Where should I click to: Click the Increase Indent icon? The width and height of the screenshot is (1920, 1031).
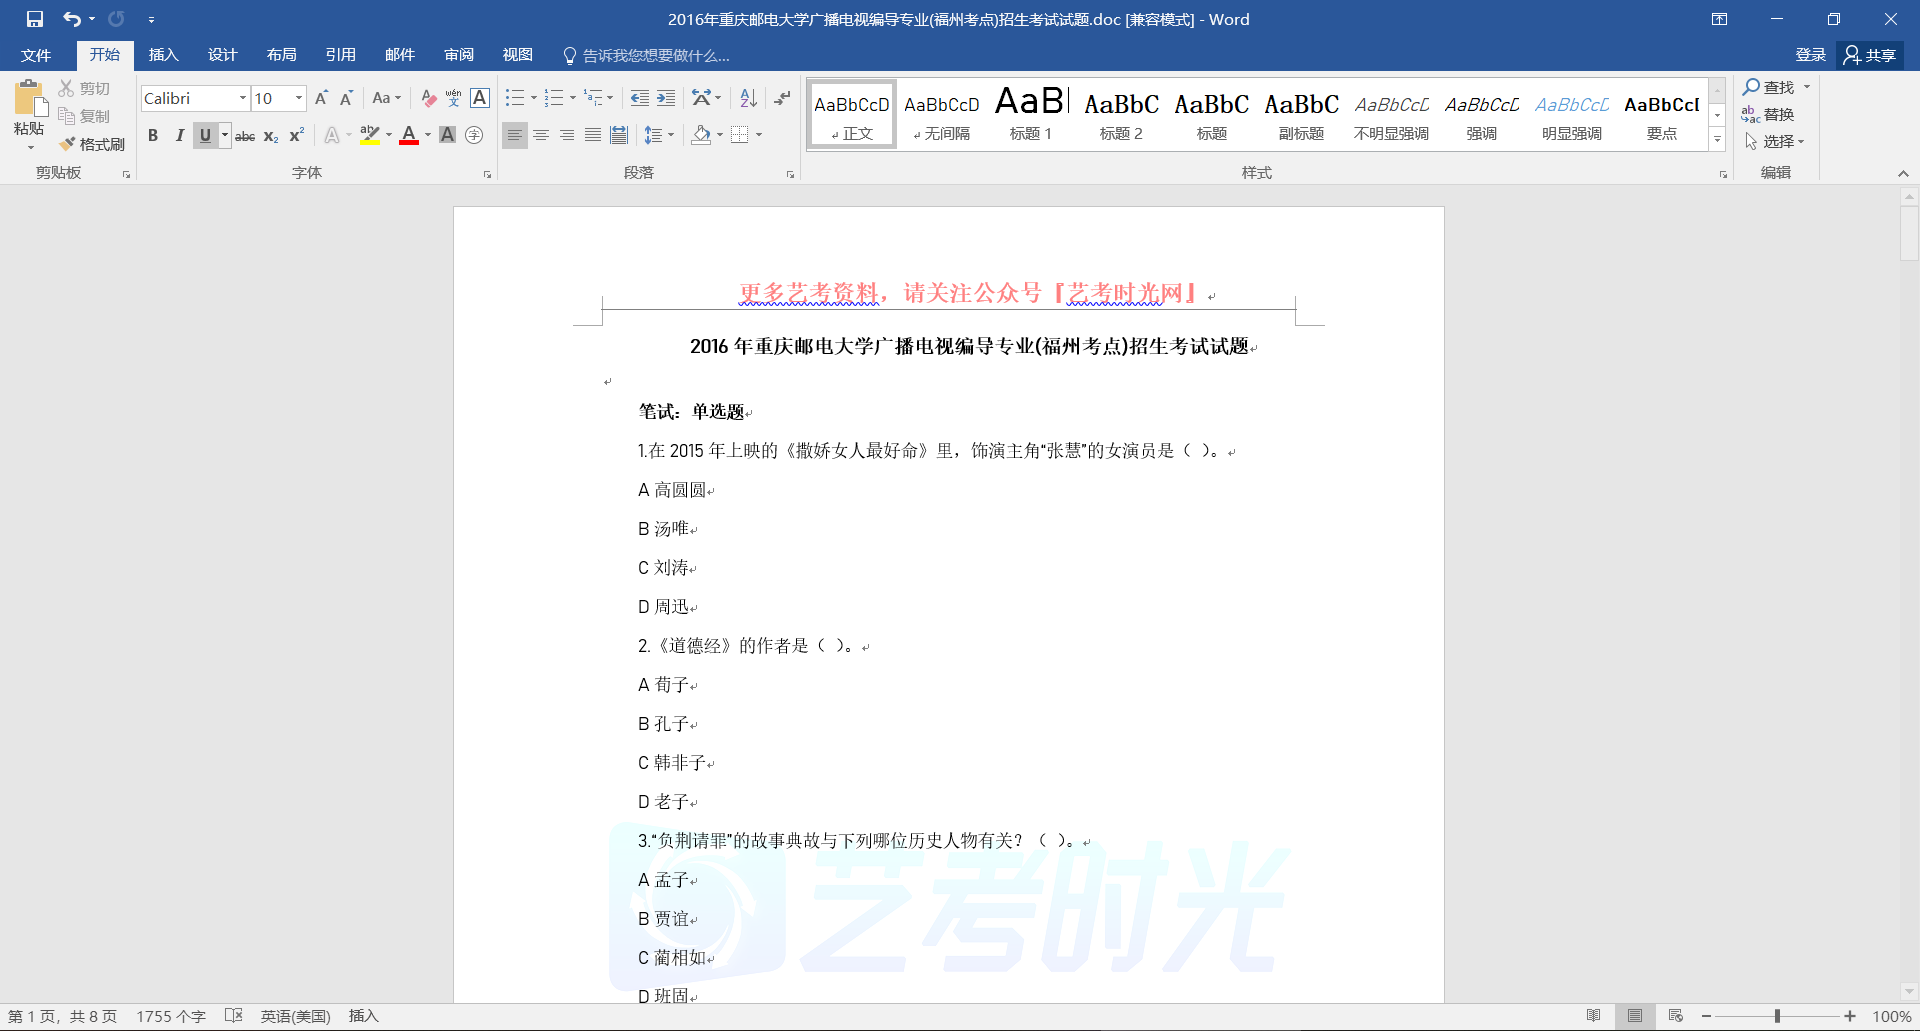pos(666,98)
